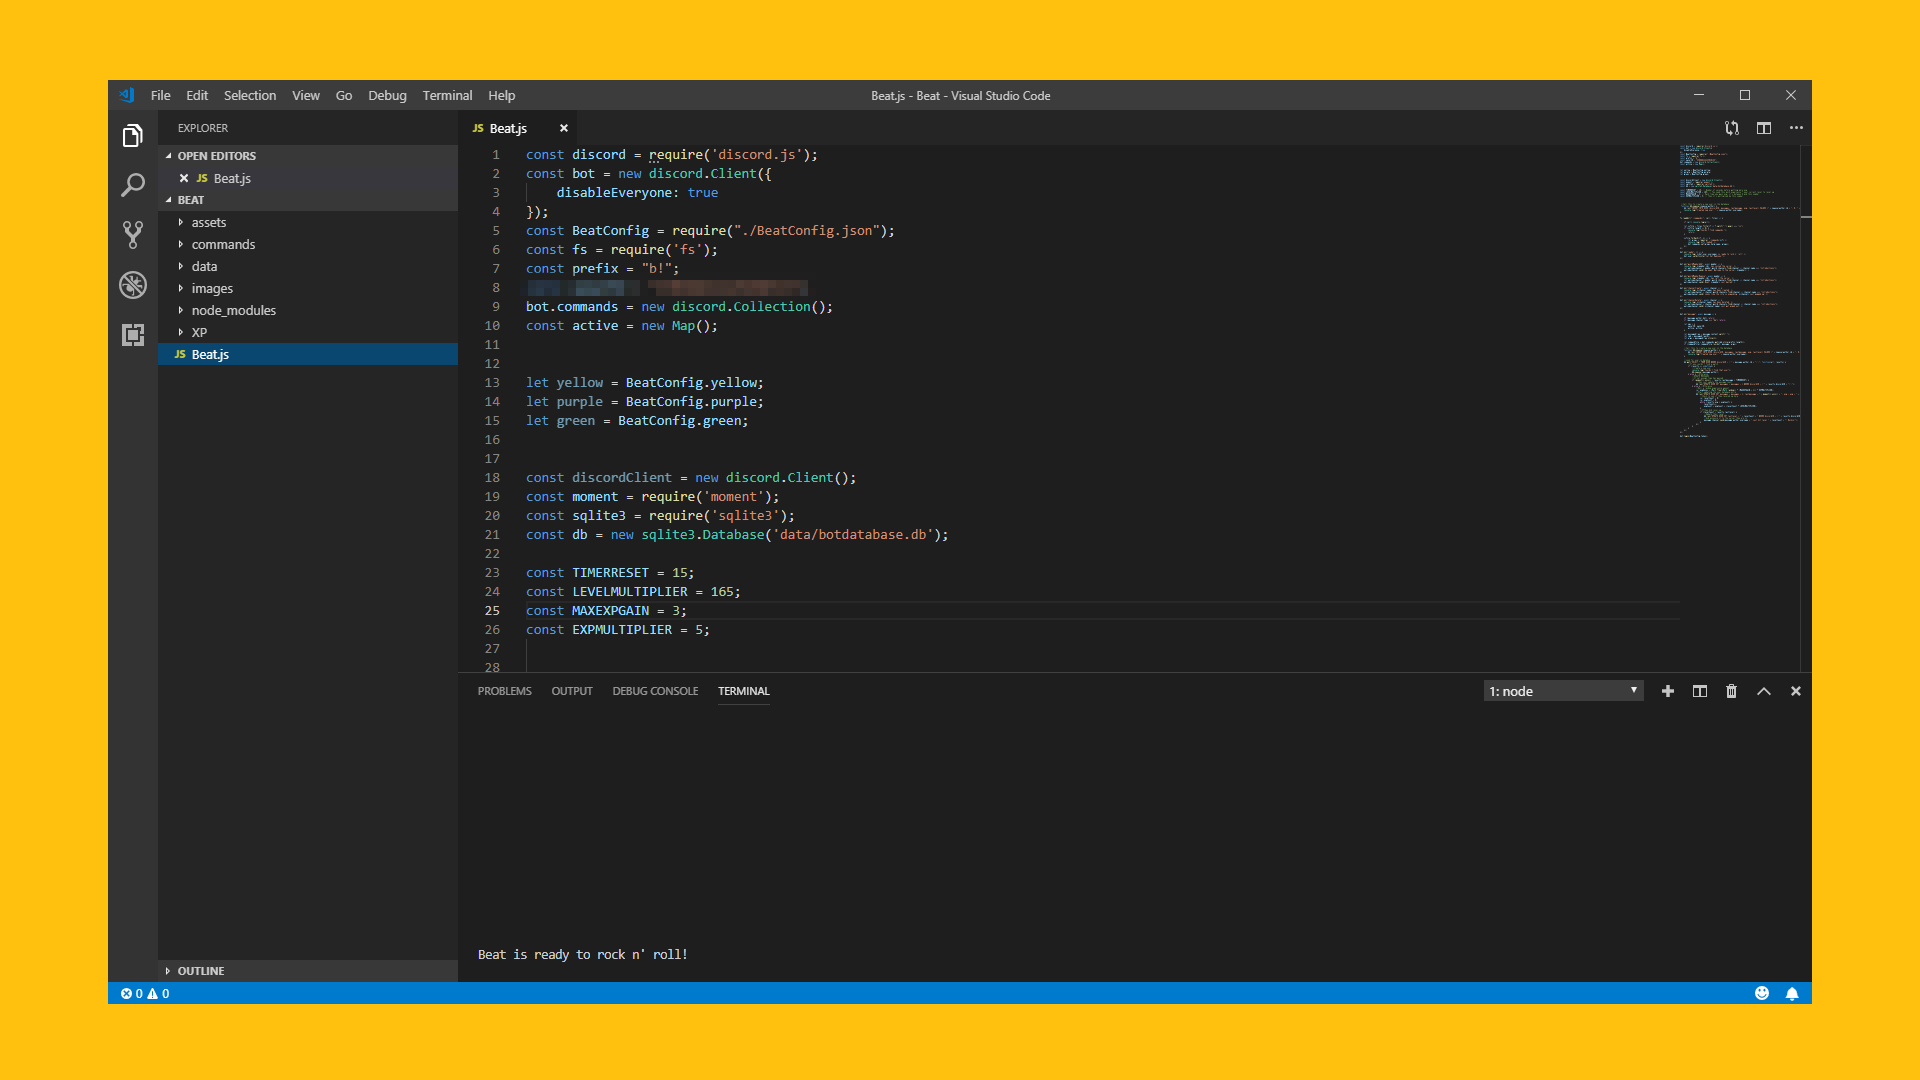1920x1080 pixels.
Task: Minimize the VS Code window
Action: point(1698,95)
